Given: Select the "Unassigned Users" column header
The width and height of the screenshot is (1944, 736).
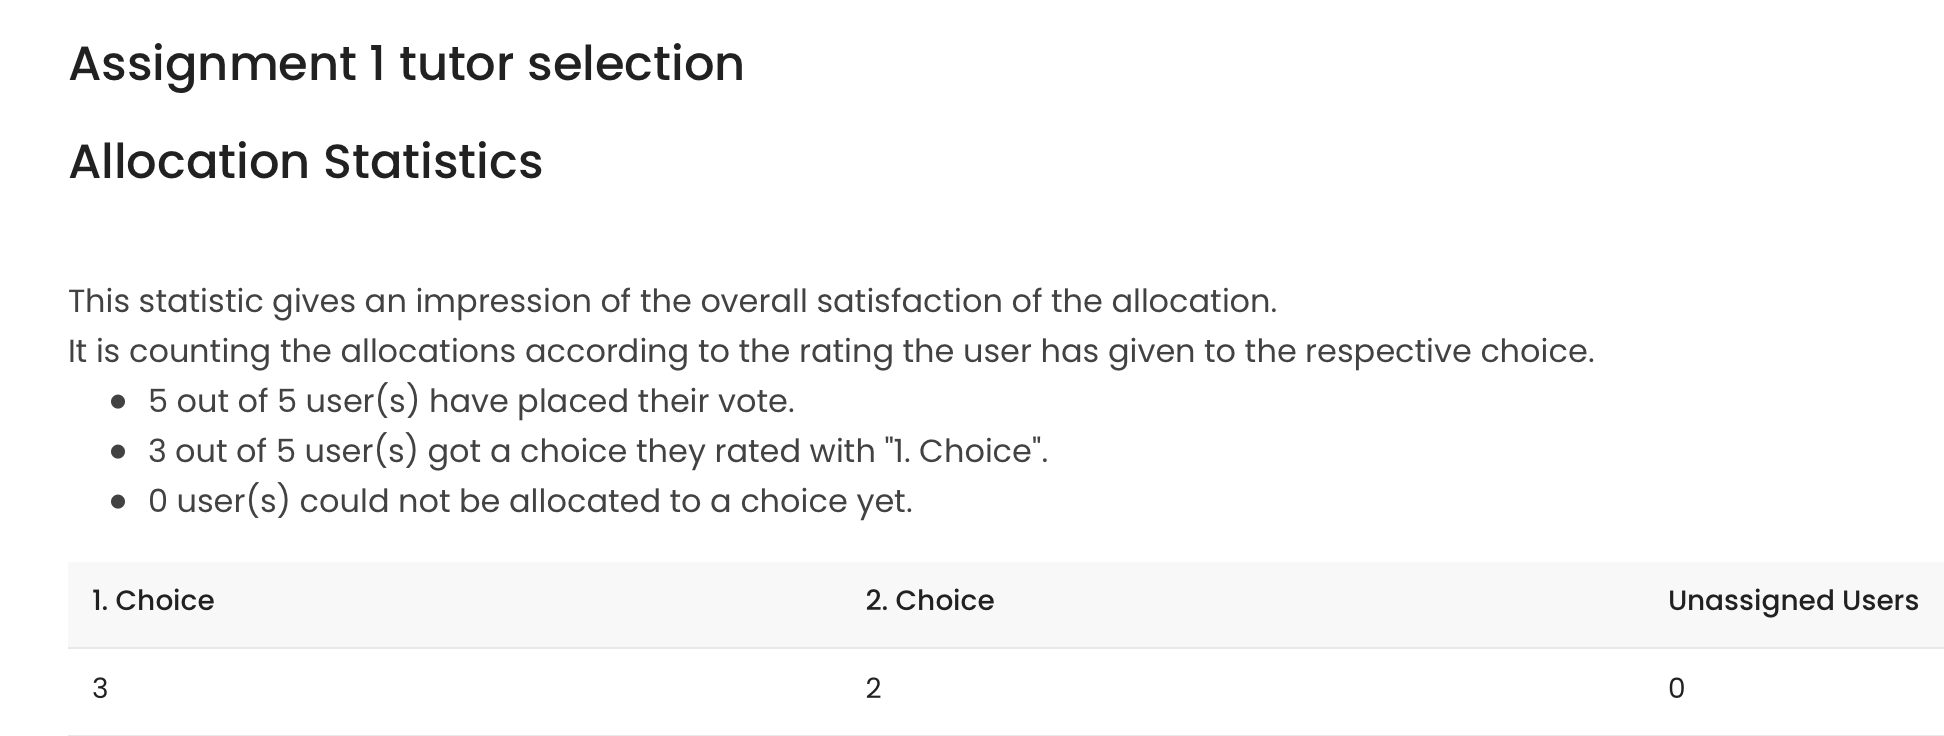Looking at the screenshot, I should (1793, 600).
